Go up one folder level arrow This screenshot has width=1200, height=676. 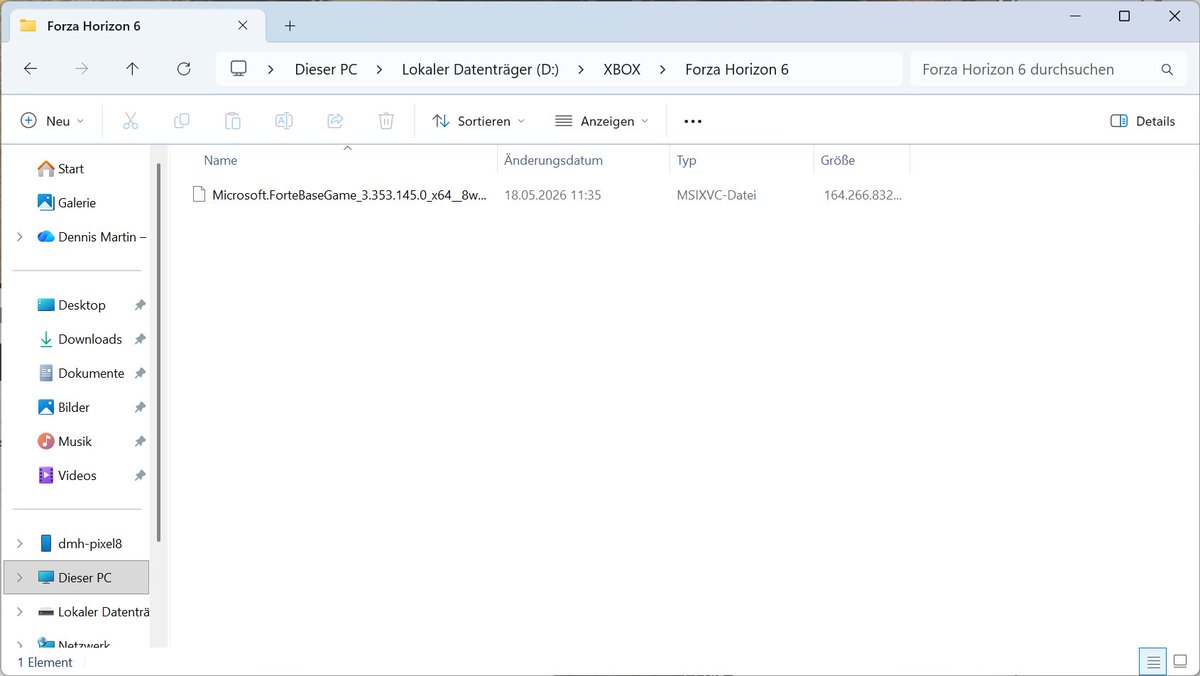(x=132, y=69)
